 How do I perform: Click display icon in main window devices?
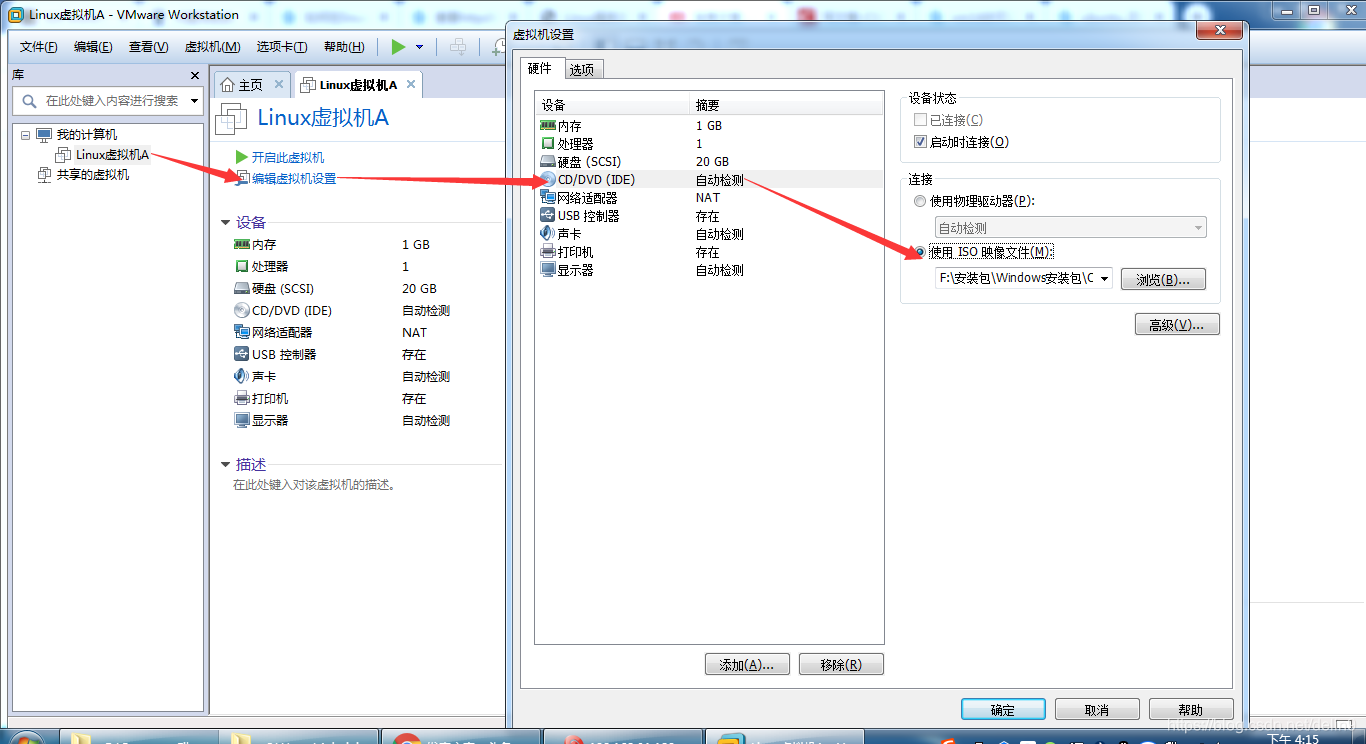pyautogui.click(x=241, y=420)
